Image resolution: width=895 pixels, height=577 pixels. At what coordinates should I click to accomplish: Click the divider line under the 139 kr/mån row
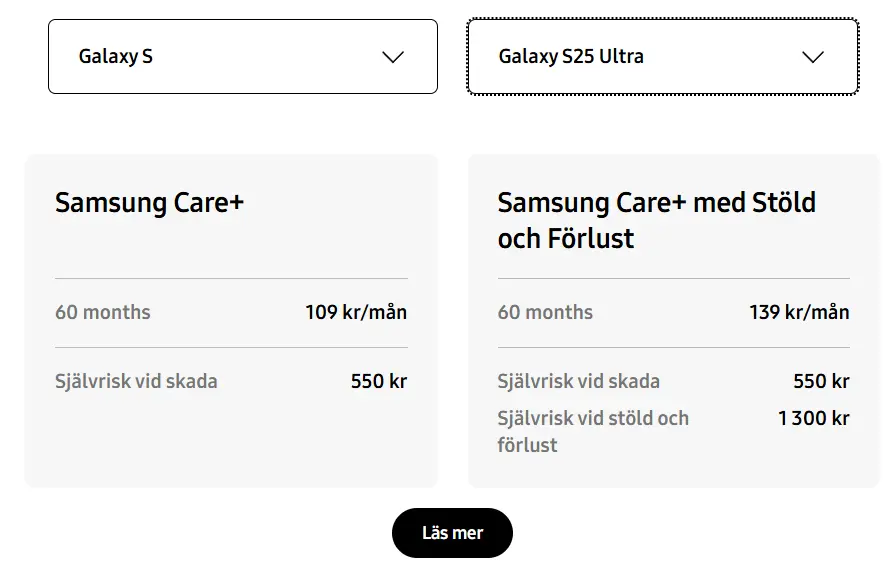tap(673, 348)
